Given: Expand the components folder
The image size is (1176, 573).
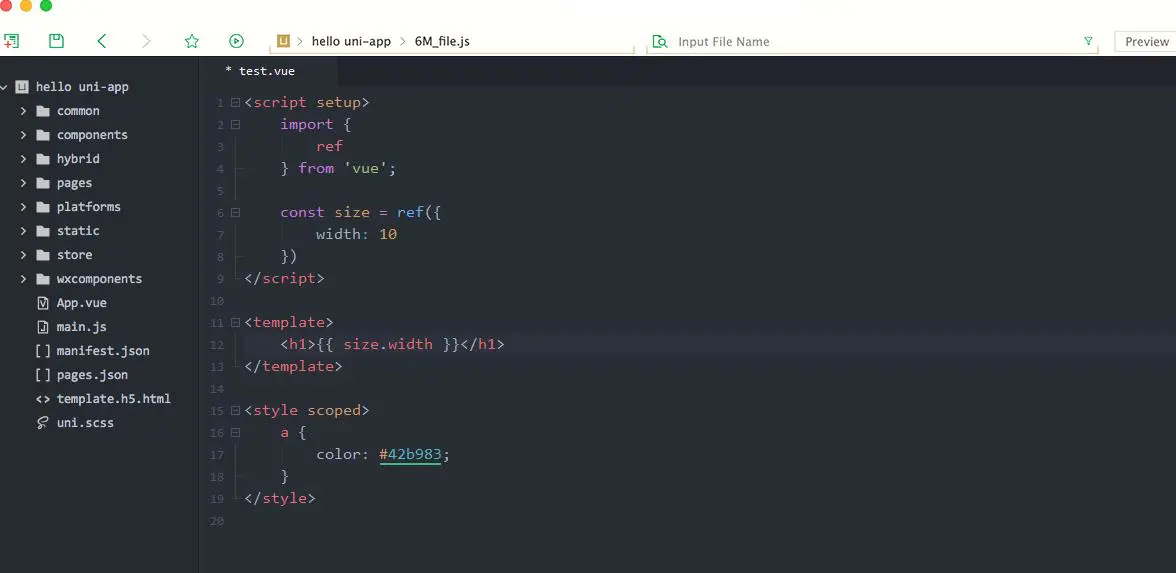Looking at the screenshot, I should pos(23,135).
